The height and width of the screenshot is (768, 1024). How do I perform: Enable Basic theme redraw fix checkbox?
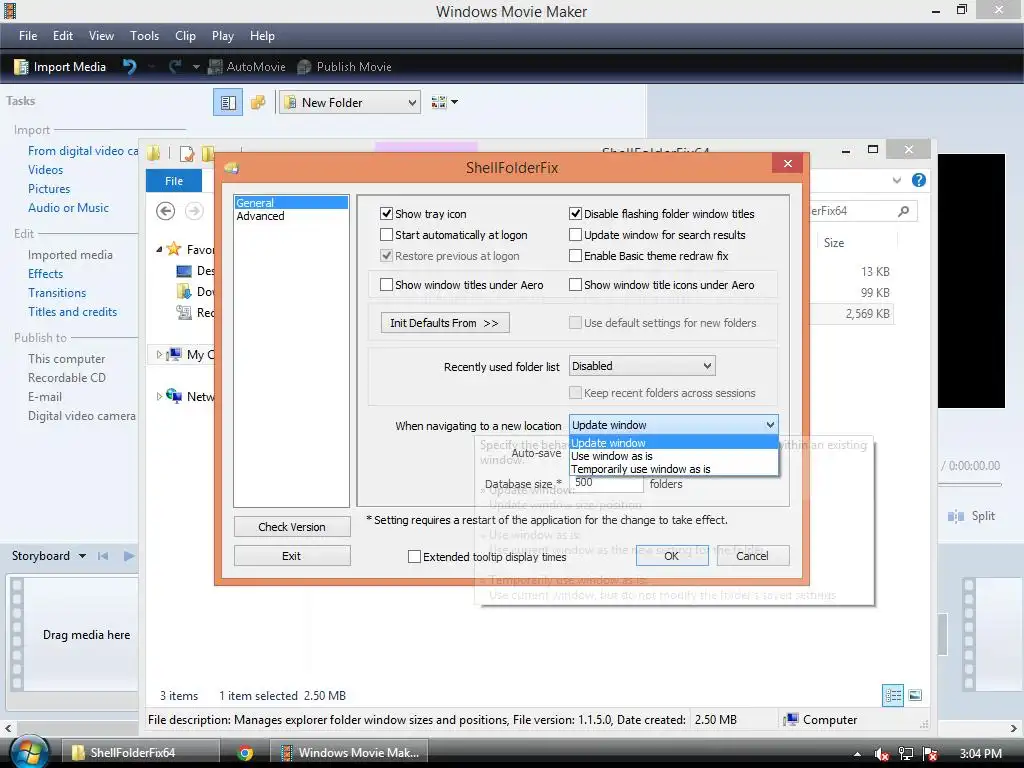[575, 255]
